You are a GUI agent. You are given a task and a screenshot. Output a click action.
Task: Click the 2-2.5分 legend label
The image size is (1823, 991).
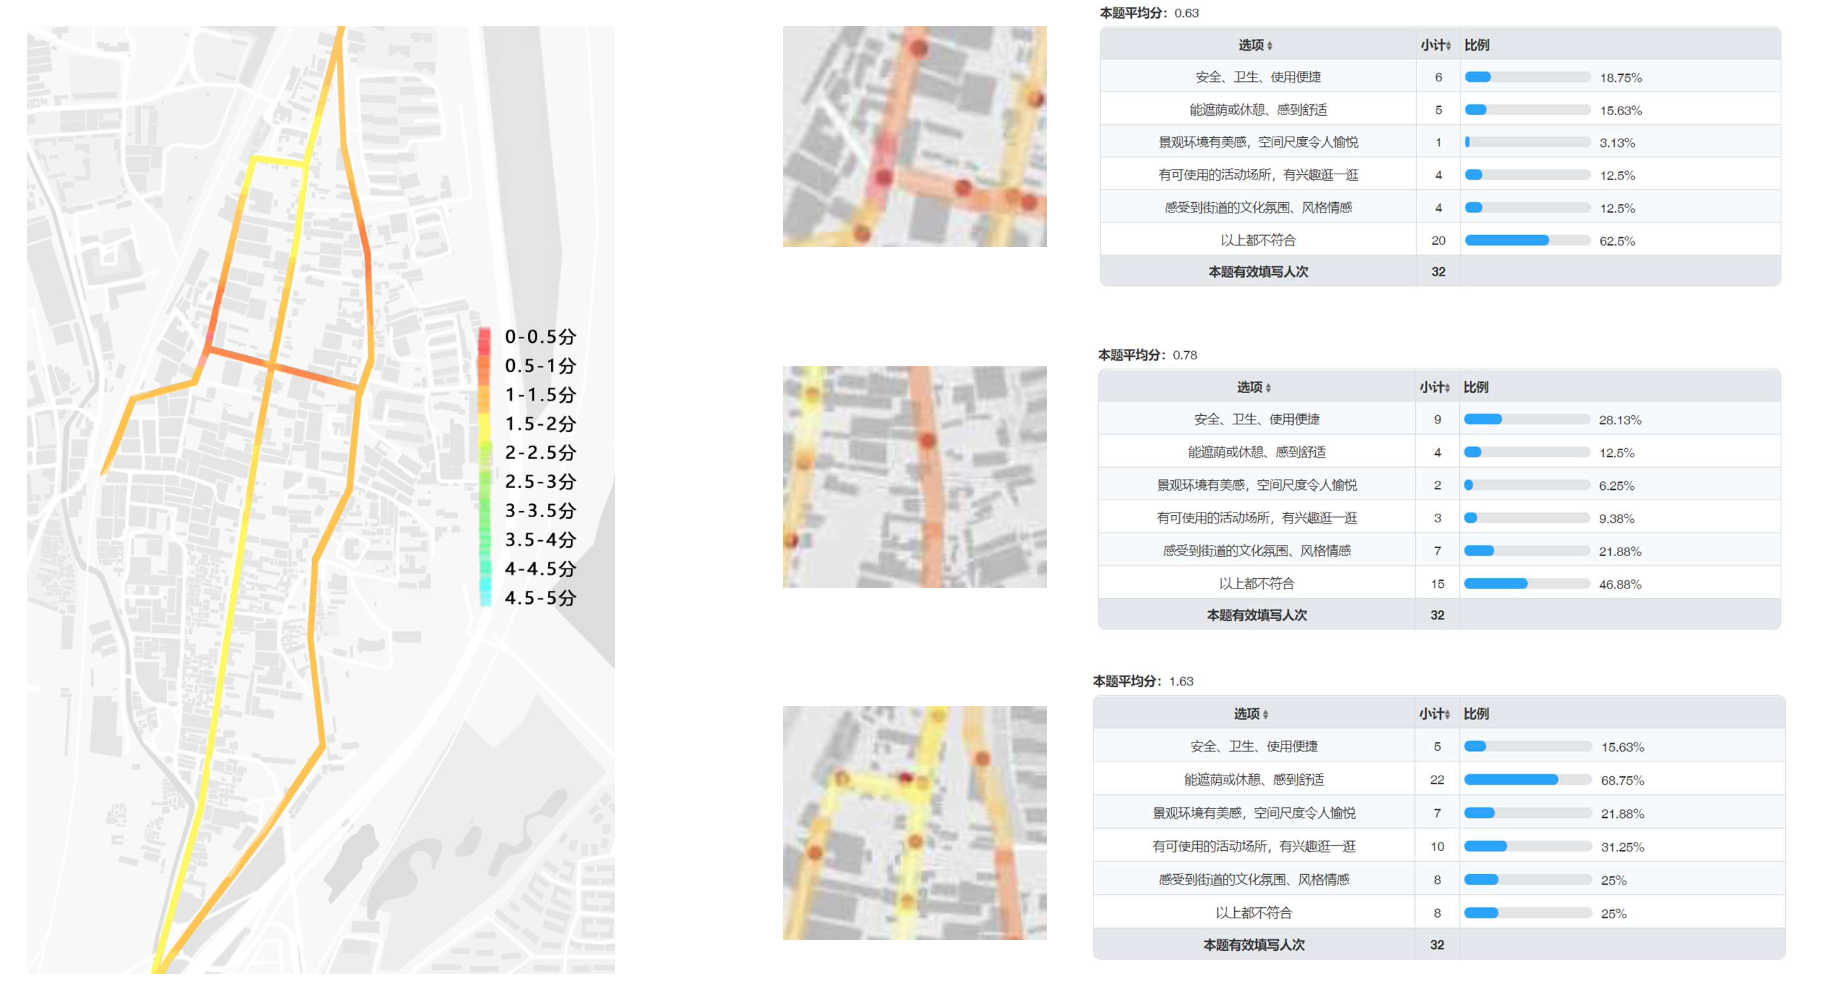click(x=540, y=453)
